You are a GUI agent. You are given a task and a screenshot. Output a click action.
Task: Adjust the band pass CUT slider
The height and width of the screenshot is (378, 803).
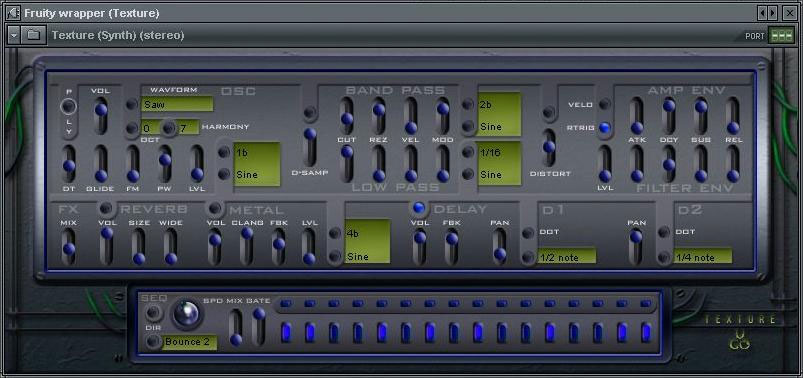tap(347, 116)
